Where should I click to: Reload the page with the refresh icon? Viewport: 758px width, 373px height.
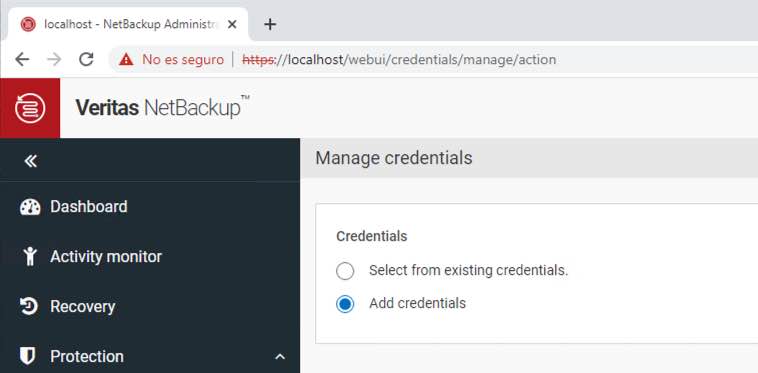[86, 59]
